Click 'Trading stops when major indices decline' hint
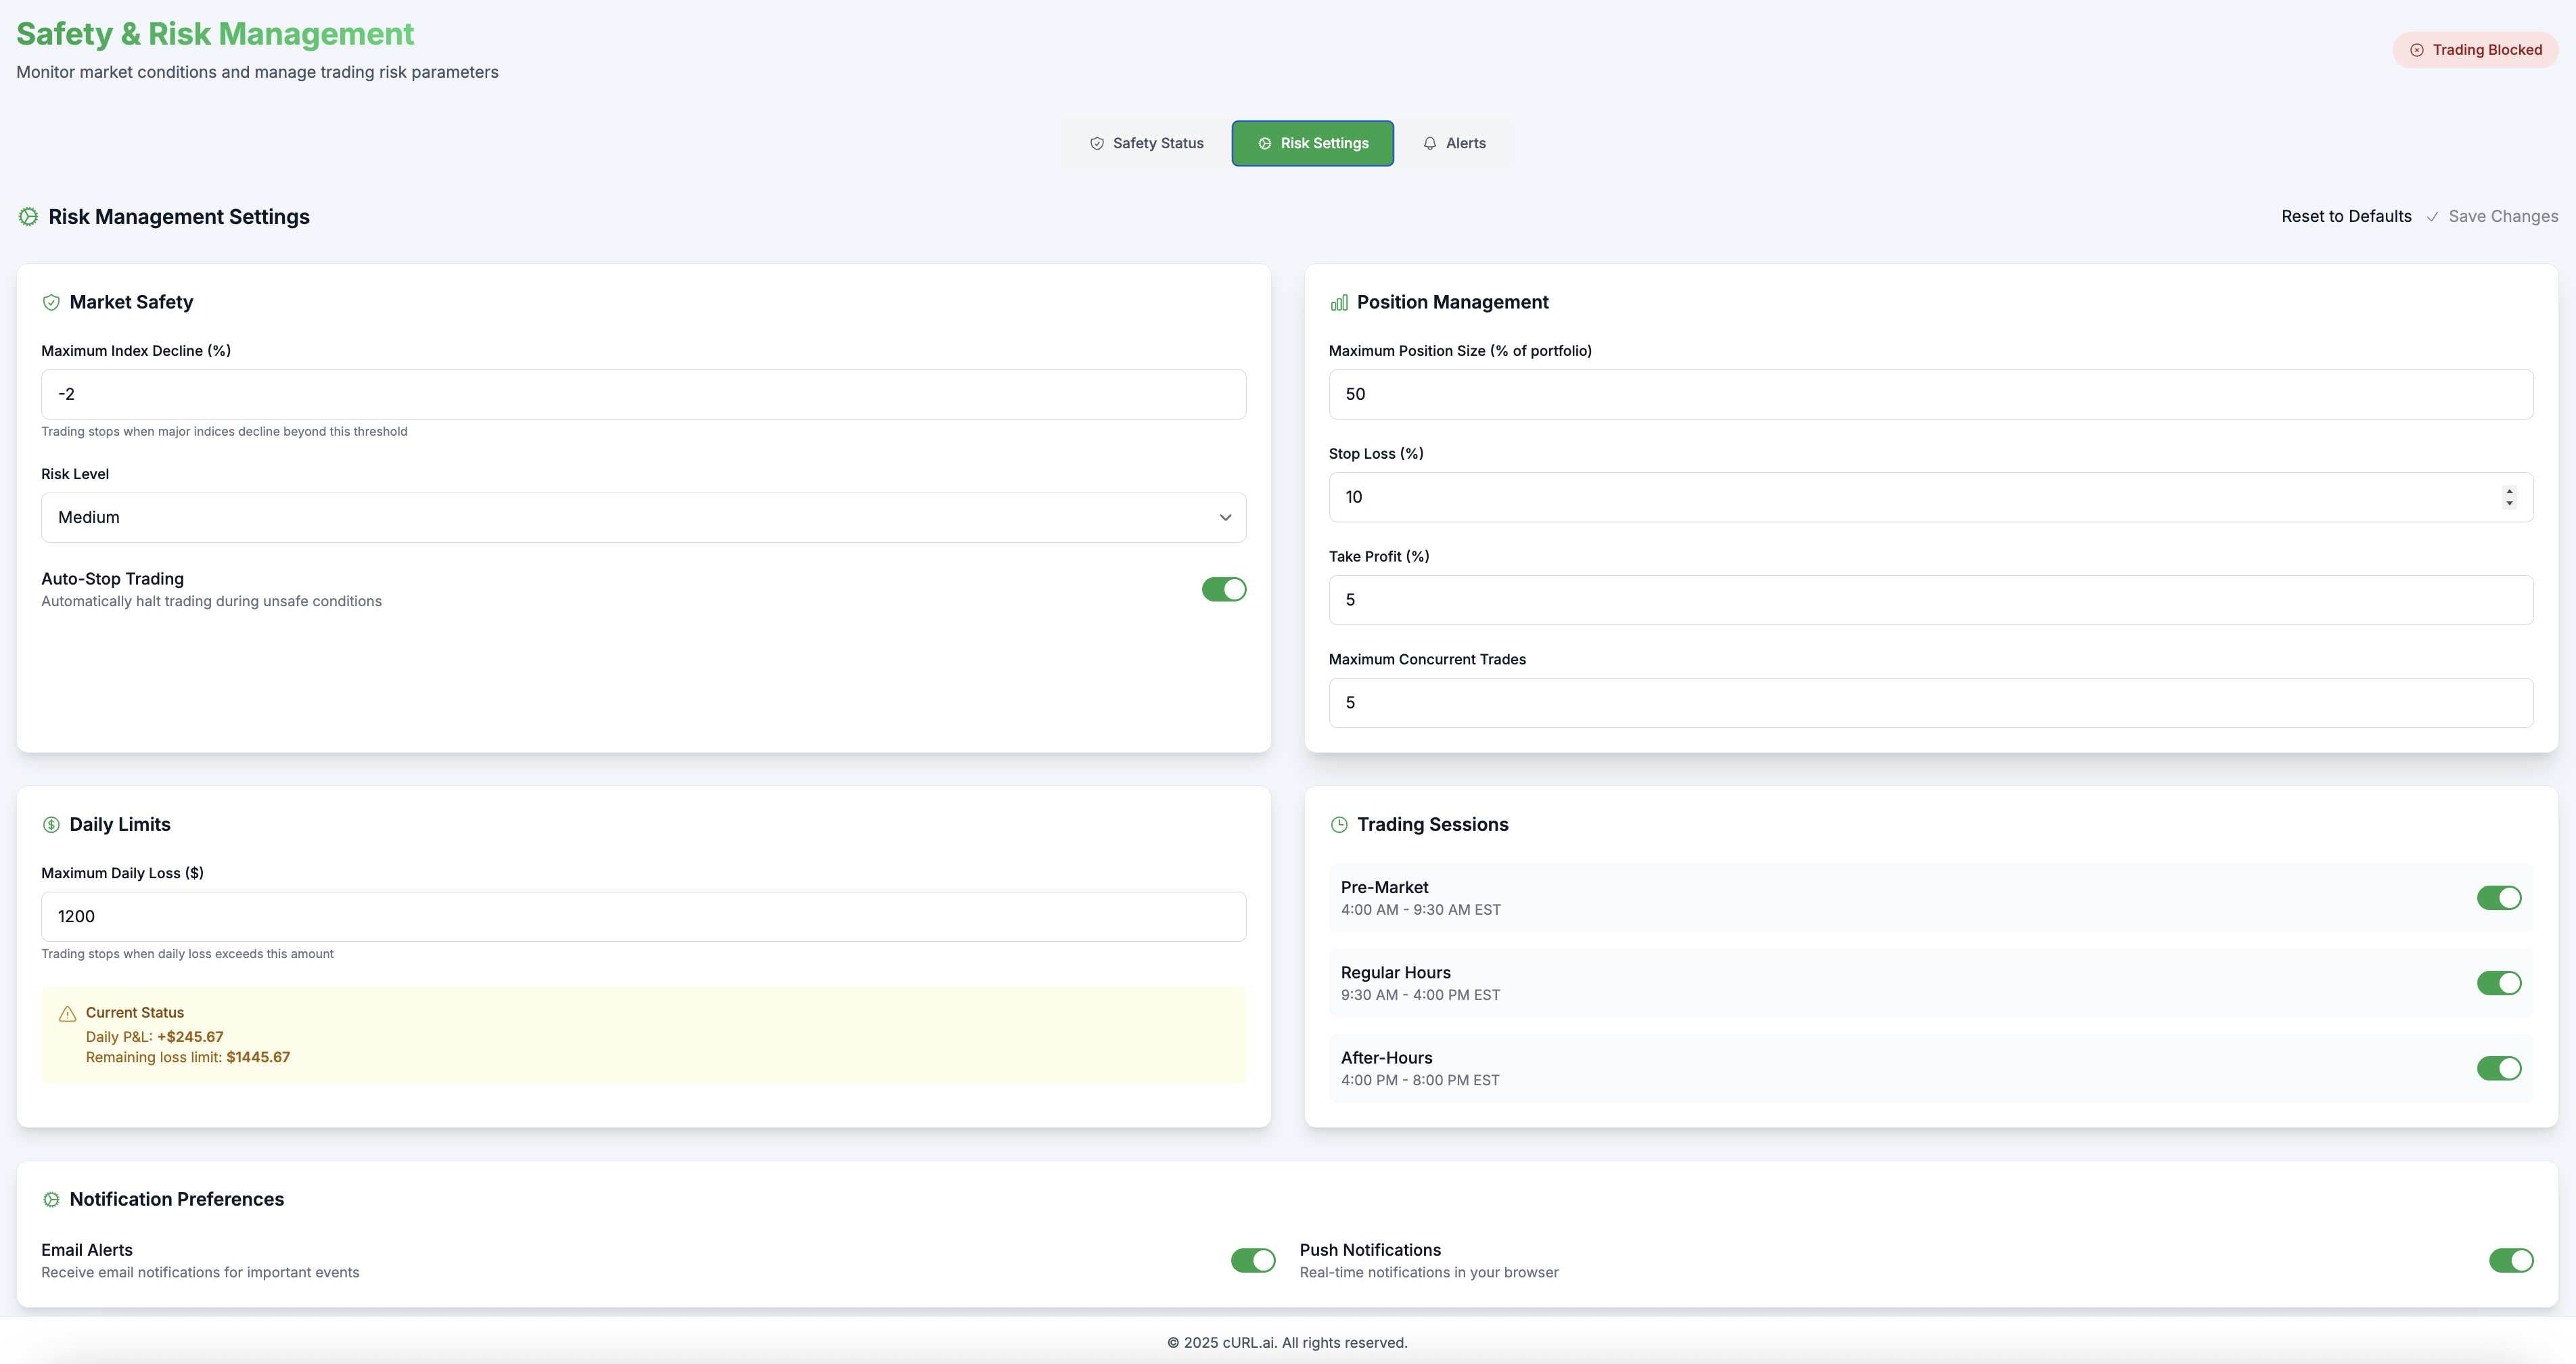Image resolution: width=2576 pixels, height=1364 pixels. pyautogui.click(x=224, y=432)
